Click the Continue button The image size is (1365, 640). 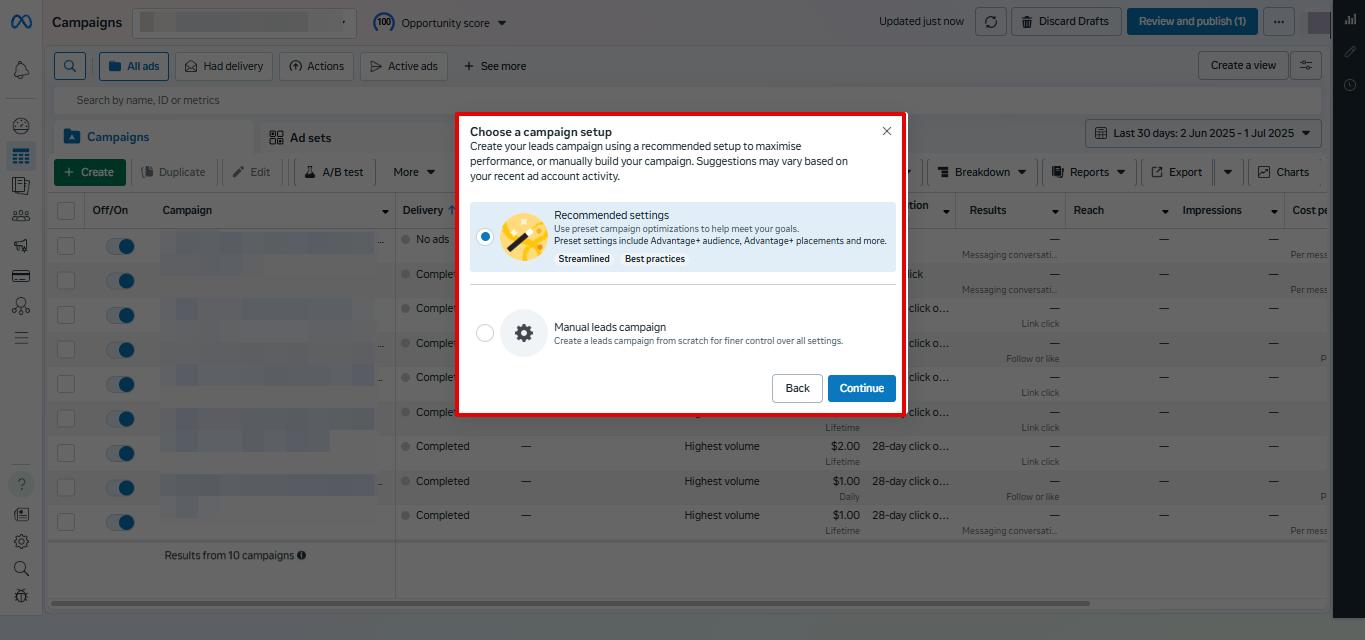[862, 388]
